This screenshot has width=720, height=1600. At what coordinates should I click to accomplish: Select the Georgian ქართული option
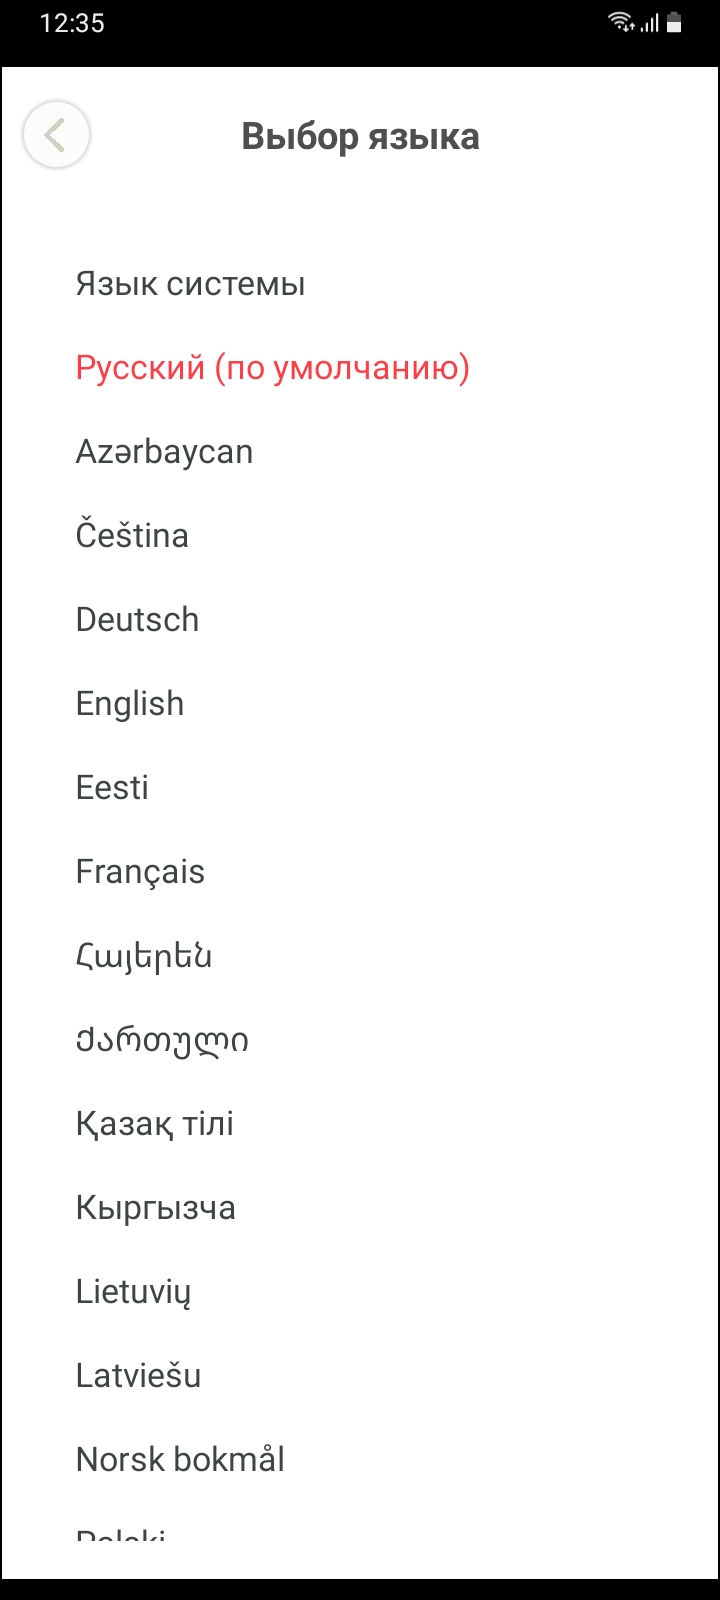pyautogui.click(x=162, y=1040)
